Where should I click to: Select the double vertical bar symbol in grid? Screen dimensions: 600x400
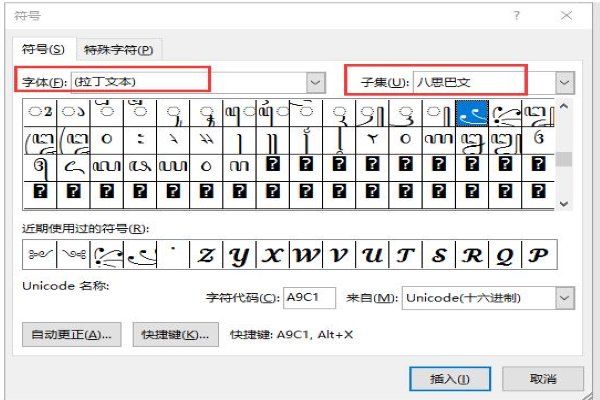click(x=272, y=140)
